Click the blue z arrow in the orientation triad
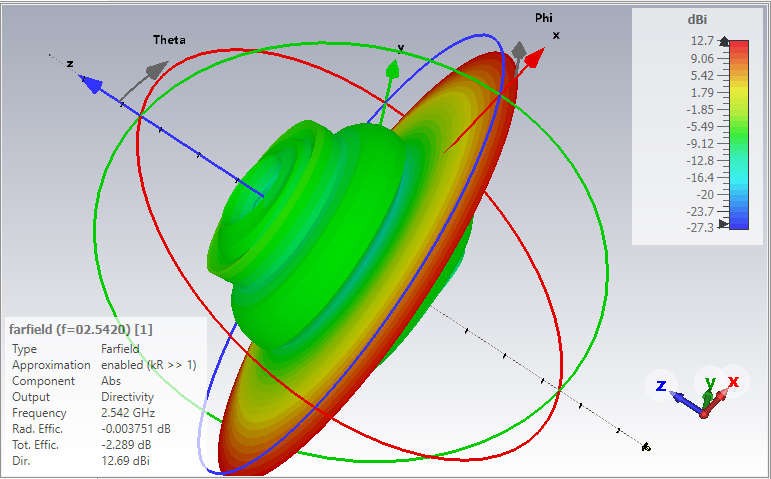Image resolution: width=771 pixels, height=479 pixels. pos(686,401)
